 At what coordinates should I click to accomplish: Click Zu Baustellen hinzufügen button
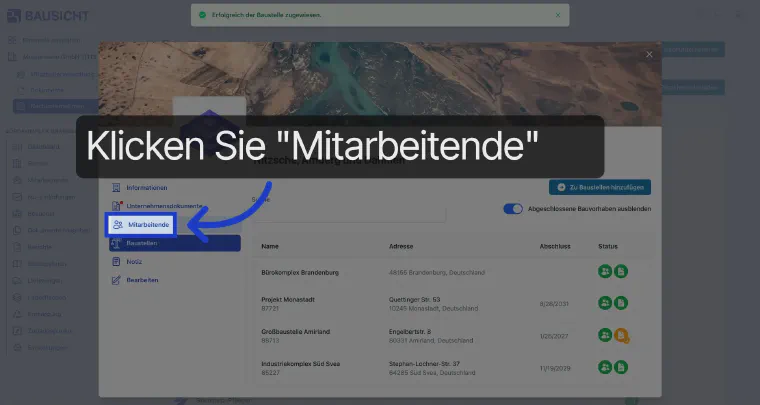600,187
